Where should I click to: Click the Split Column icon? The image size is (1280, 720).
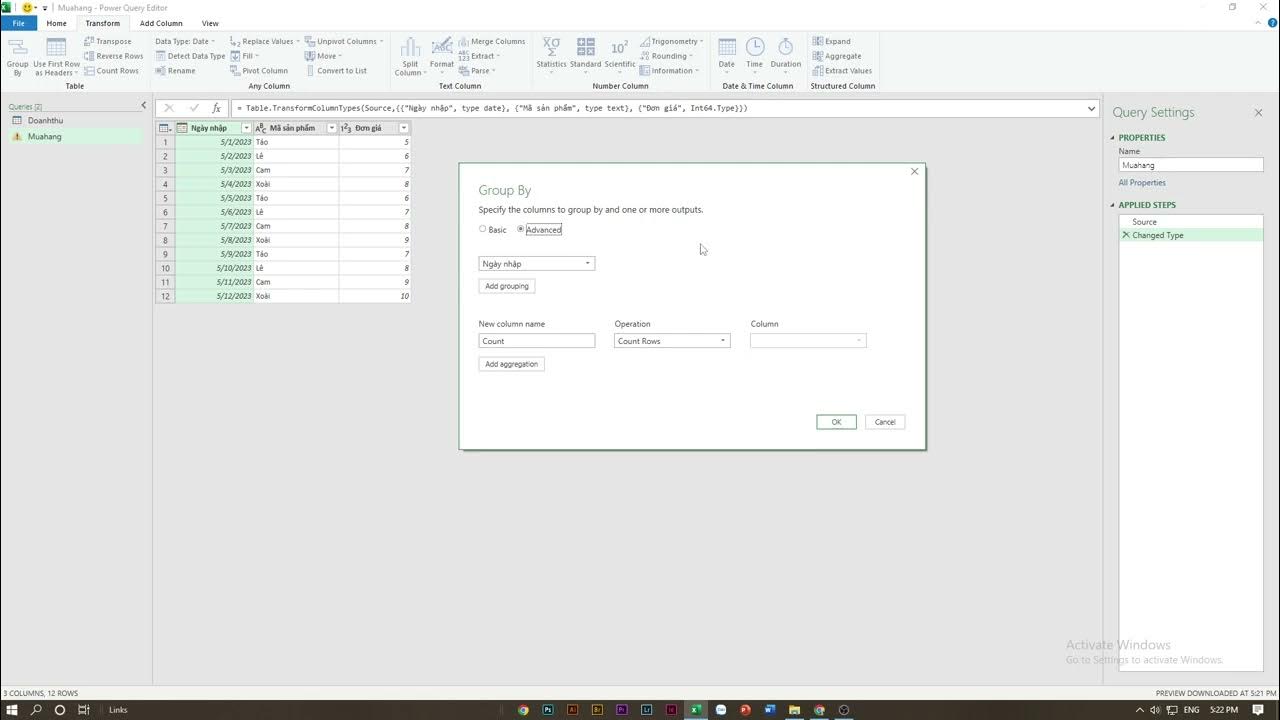(x=410, y=56)
